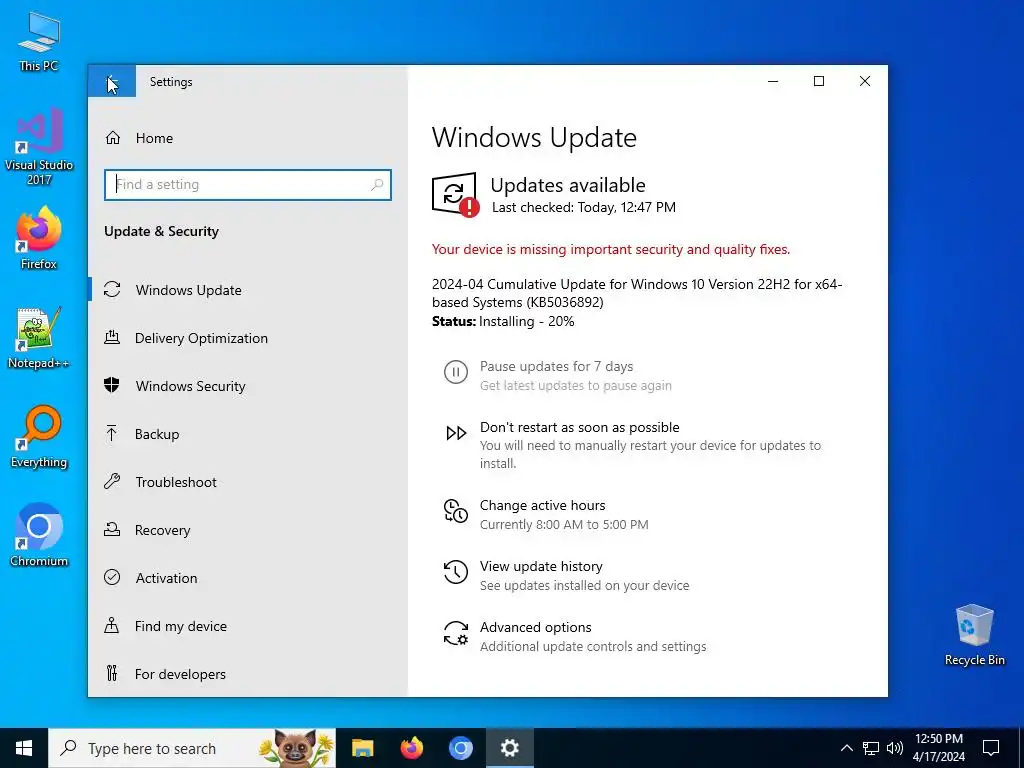
Task: Select the Windows Update sync icon in sidebar
Action: 112,289
